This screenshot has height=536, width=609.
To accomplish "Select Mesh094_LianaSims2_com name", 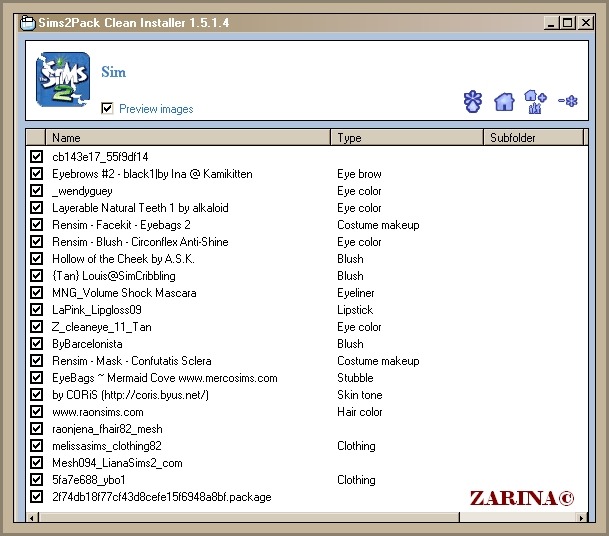I will coord(117,463).
